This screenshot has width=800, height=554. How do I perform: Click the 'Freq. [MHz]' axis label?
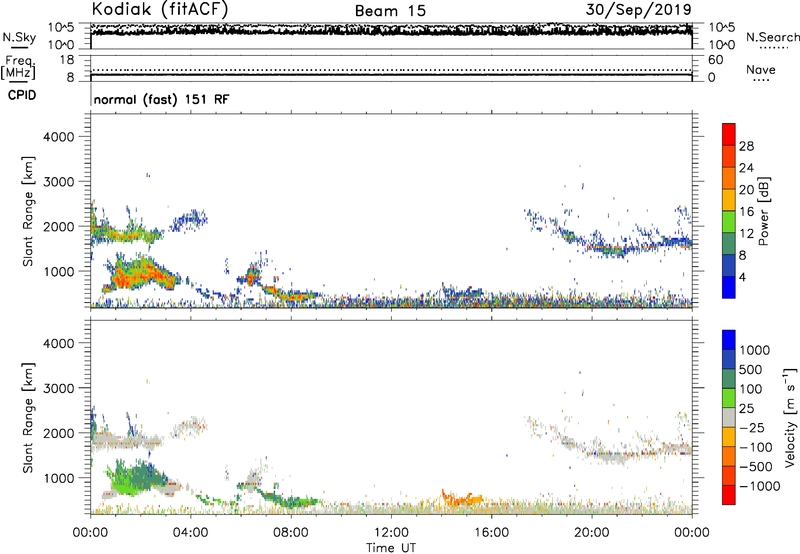point(18,68)
